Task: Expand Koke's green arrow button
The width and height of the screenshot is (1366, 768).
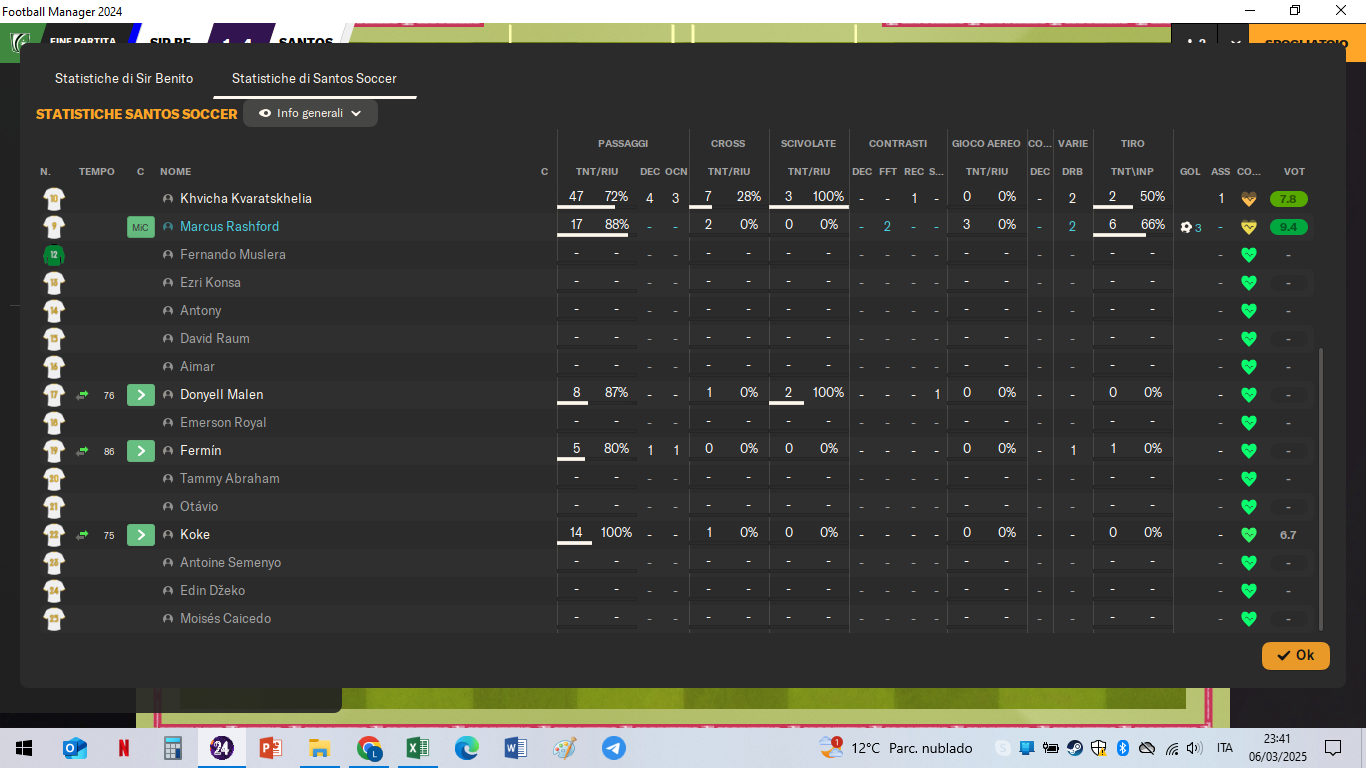Action: (141, 535)
